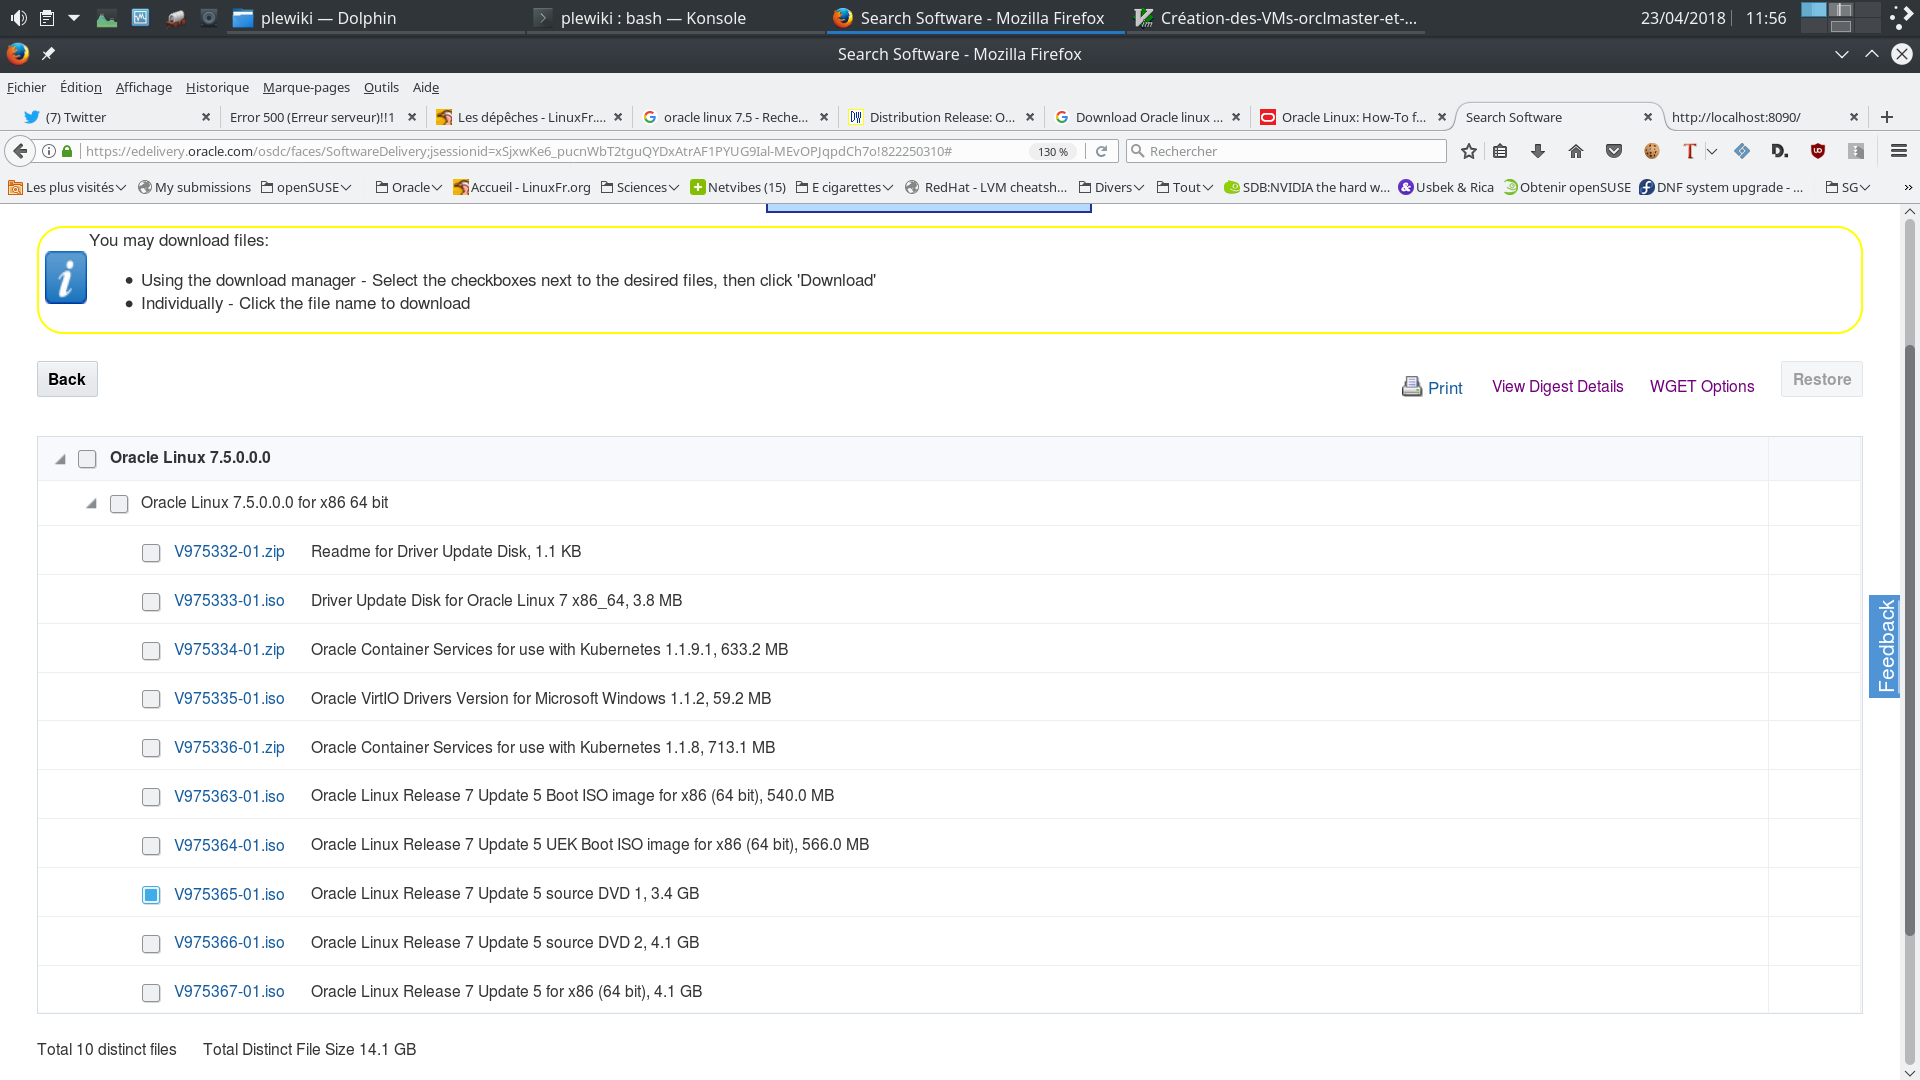This screenshot has width=1920, height=1080.
Task: Open the downloads arrow icon
Action: (1538, 151)
